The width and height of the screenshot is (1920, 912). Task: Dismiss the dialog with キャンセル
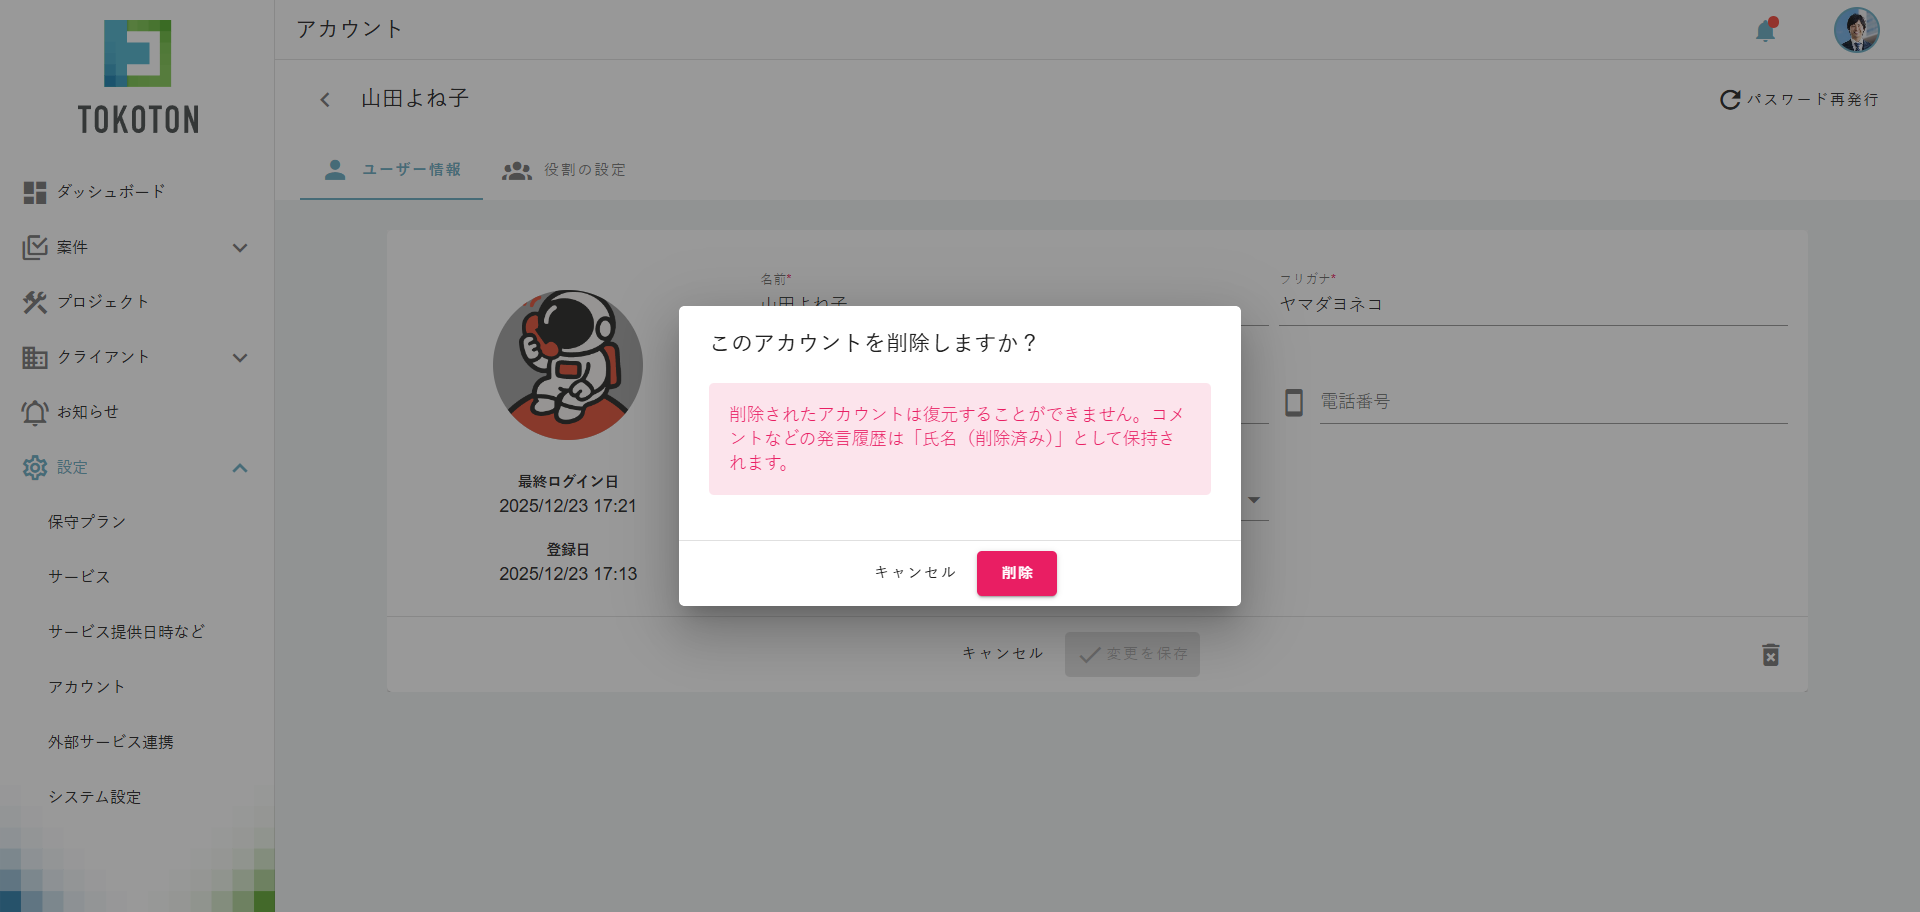coord(913,572)
